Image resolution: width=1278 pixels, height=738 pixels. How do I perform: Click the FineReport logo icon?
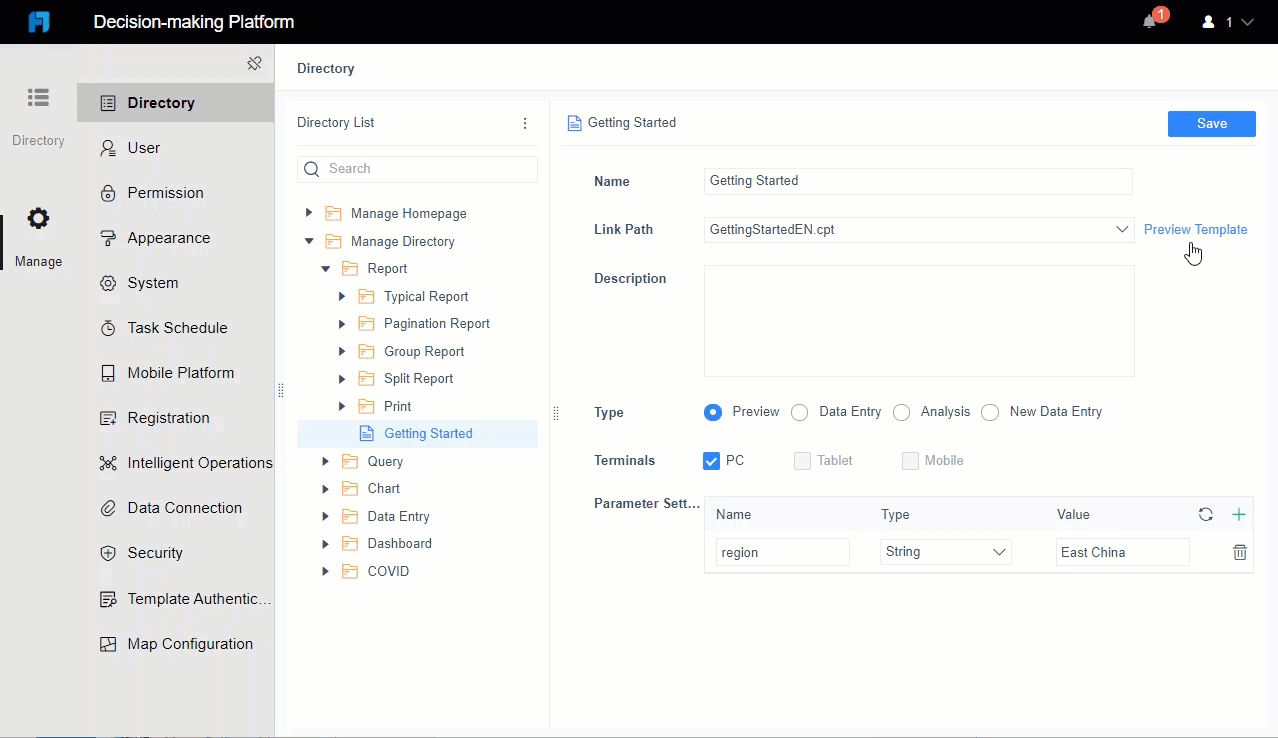[x=38, y=22]
